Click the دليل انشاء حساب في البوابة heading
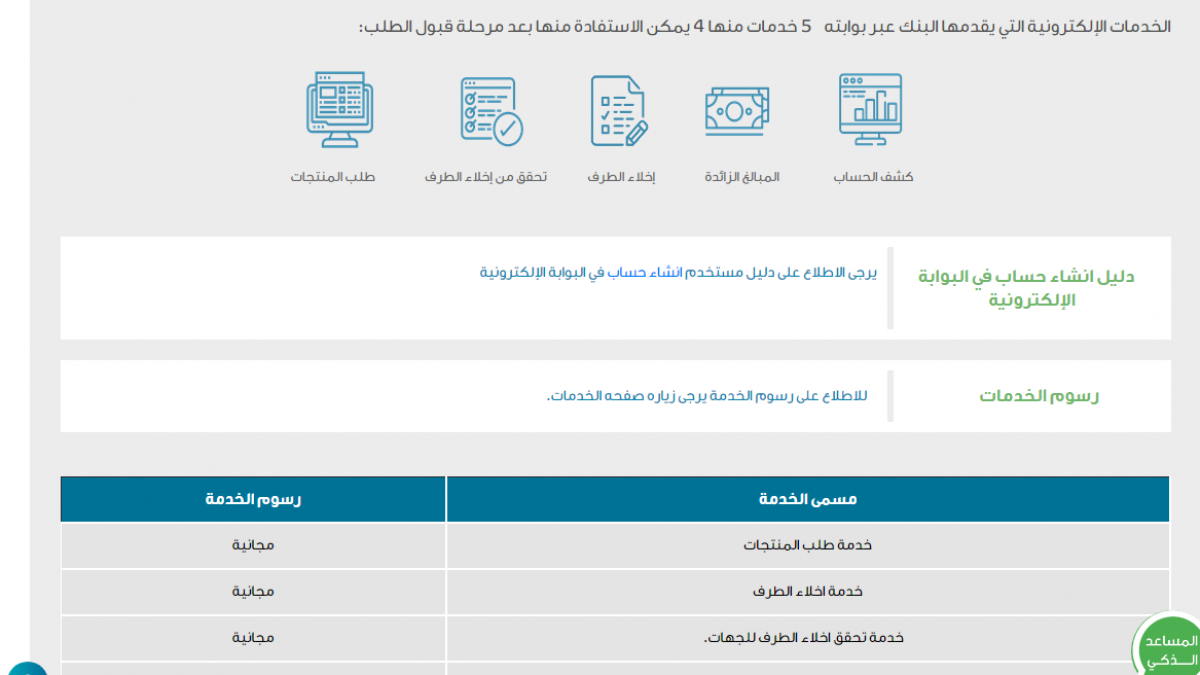 tap(1026, 288)
